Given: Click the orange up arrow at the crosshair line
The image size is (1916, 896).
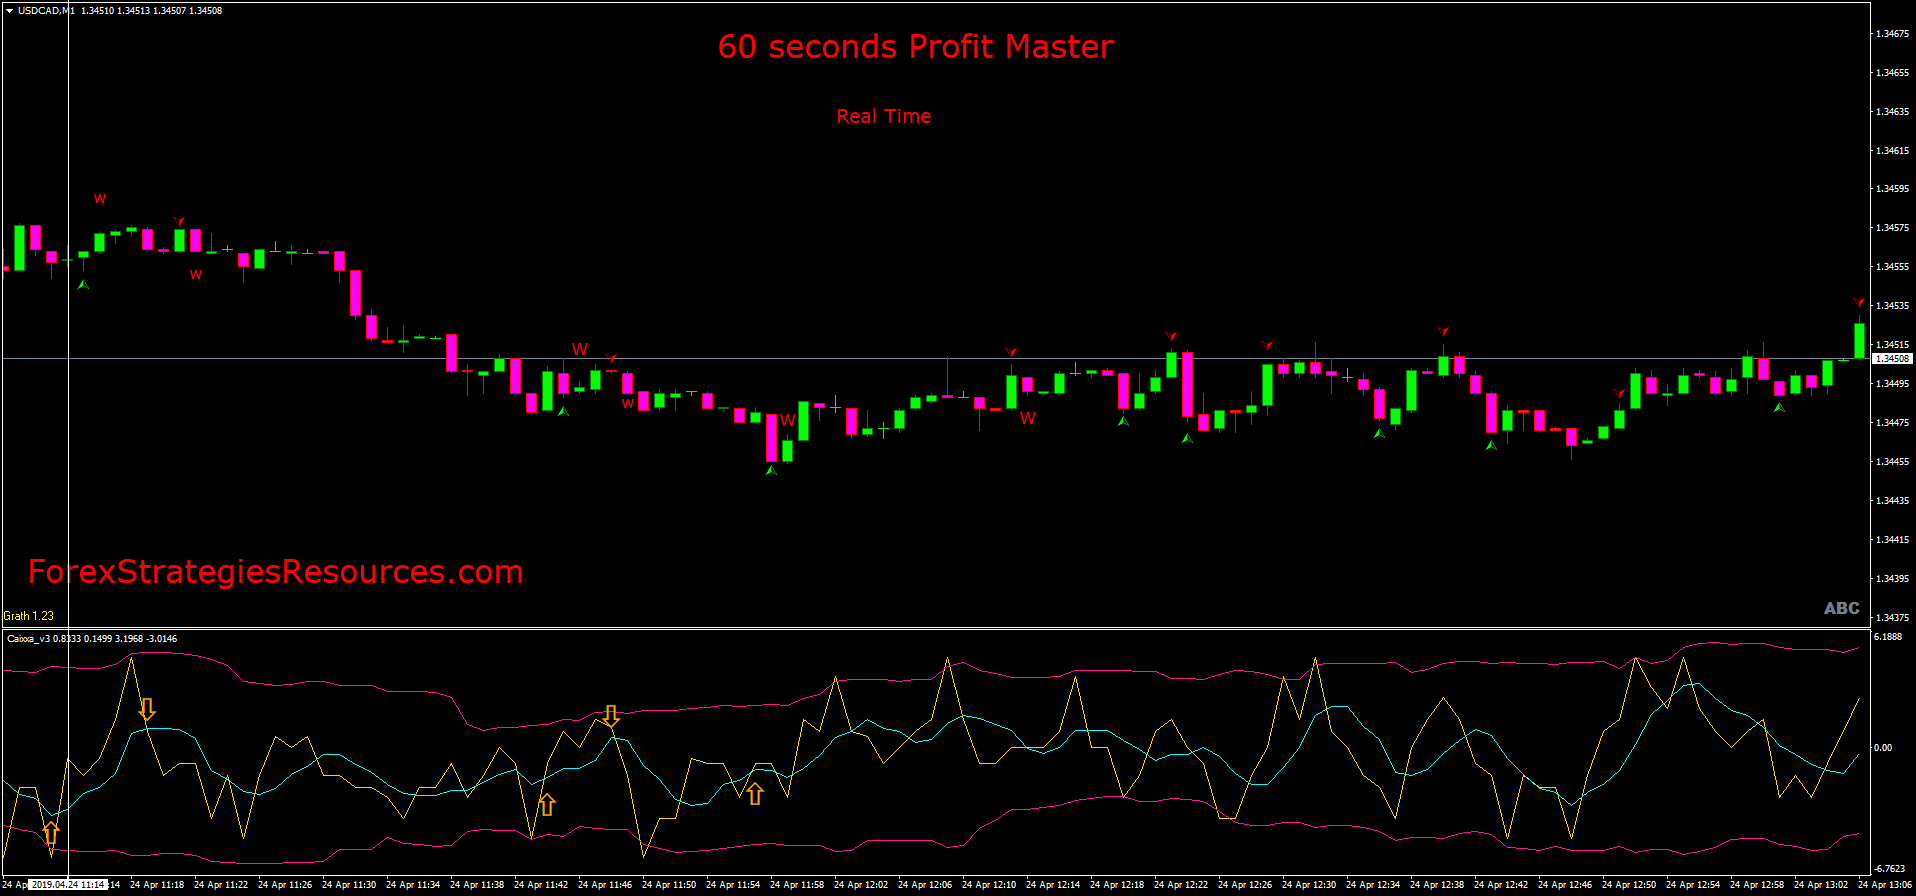Looking at the screenshot, I should pos(51,834).
